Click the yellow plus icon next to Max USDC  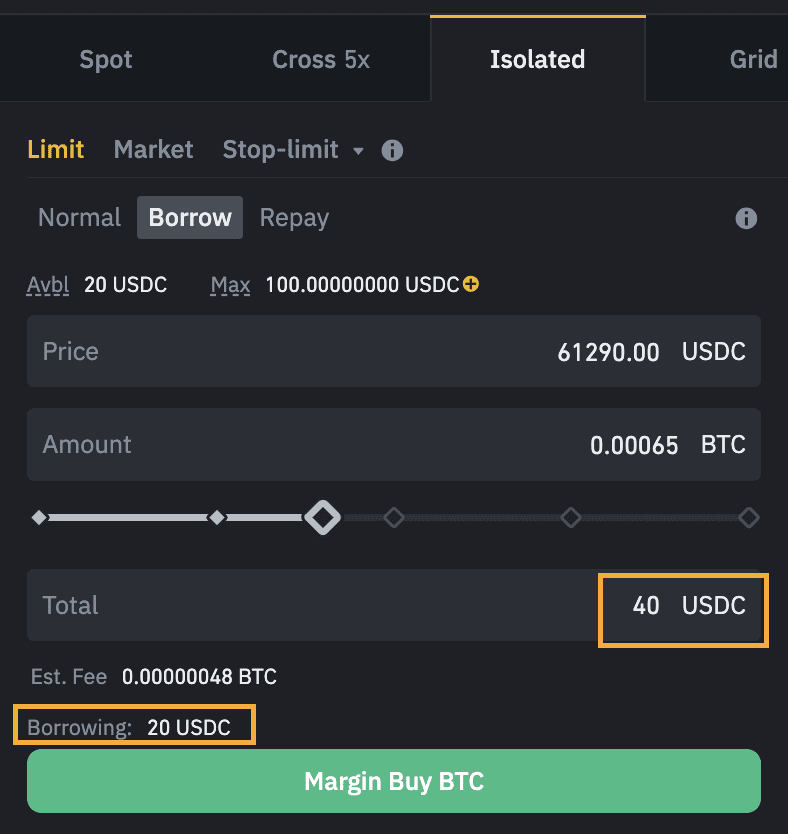tap(471, 285)
